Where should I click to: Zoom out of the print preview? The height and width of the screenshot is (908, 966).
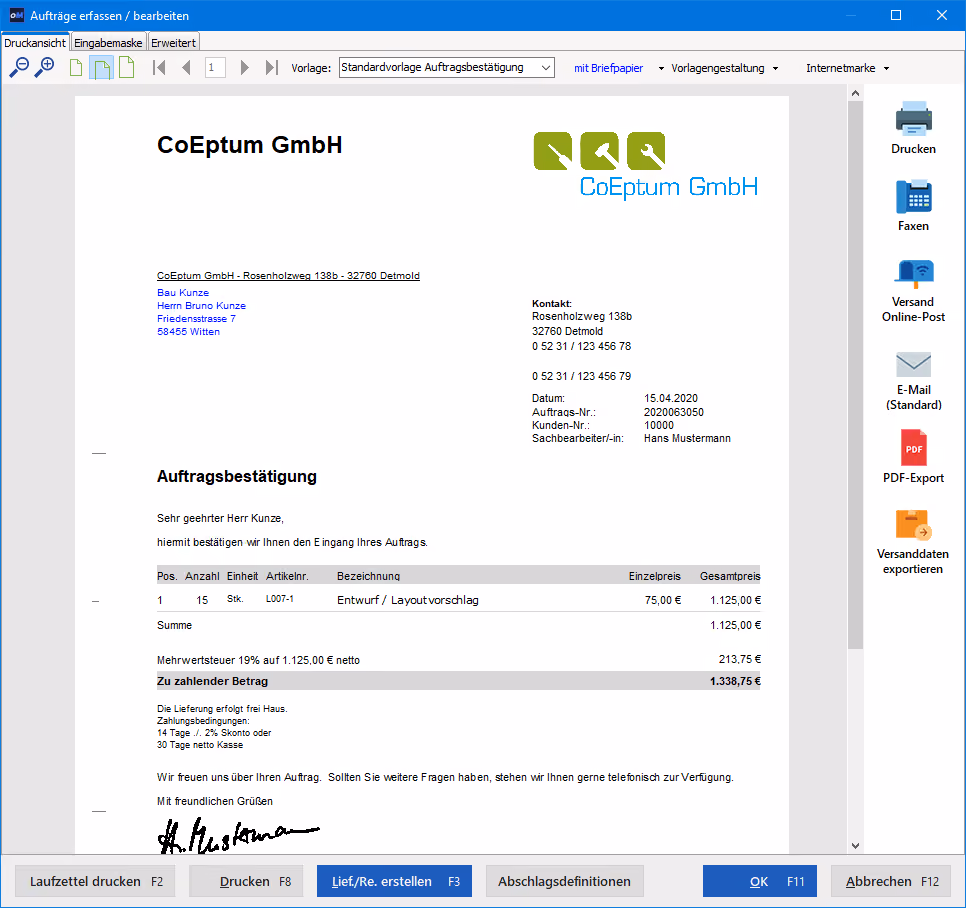point(19,67)
